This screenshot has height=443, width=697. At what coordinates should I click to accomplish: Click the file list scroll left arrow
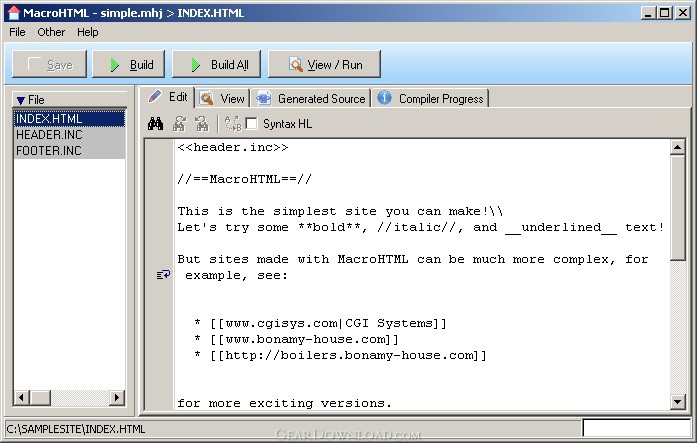point(22,397)
